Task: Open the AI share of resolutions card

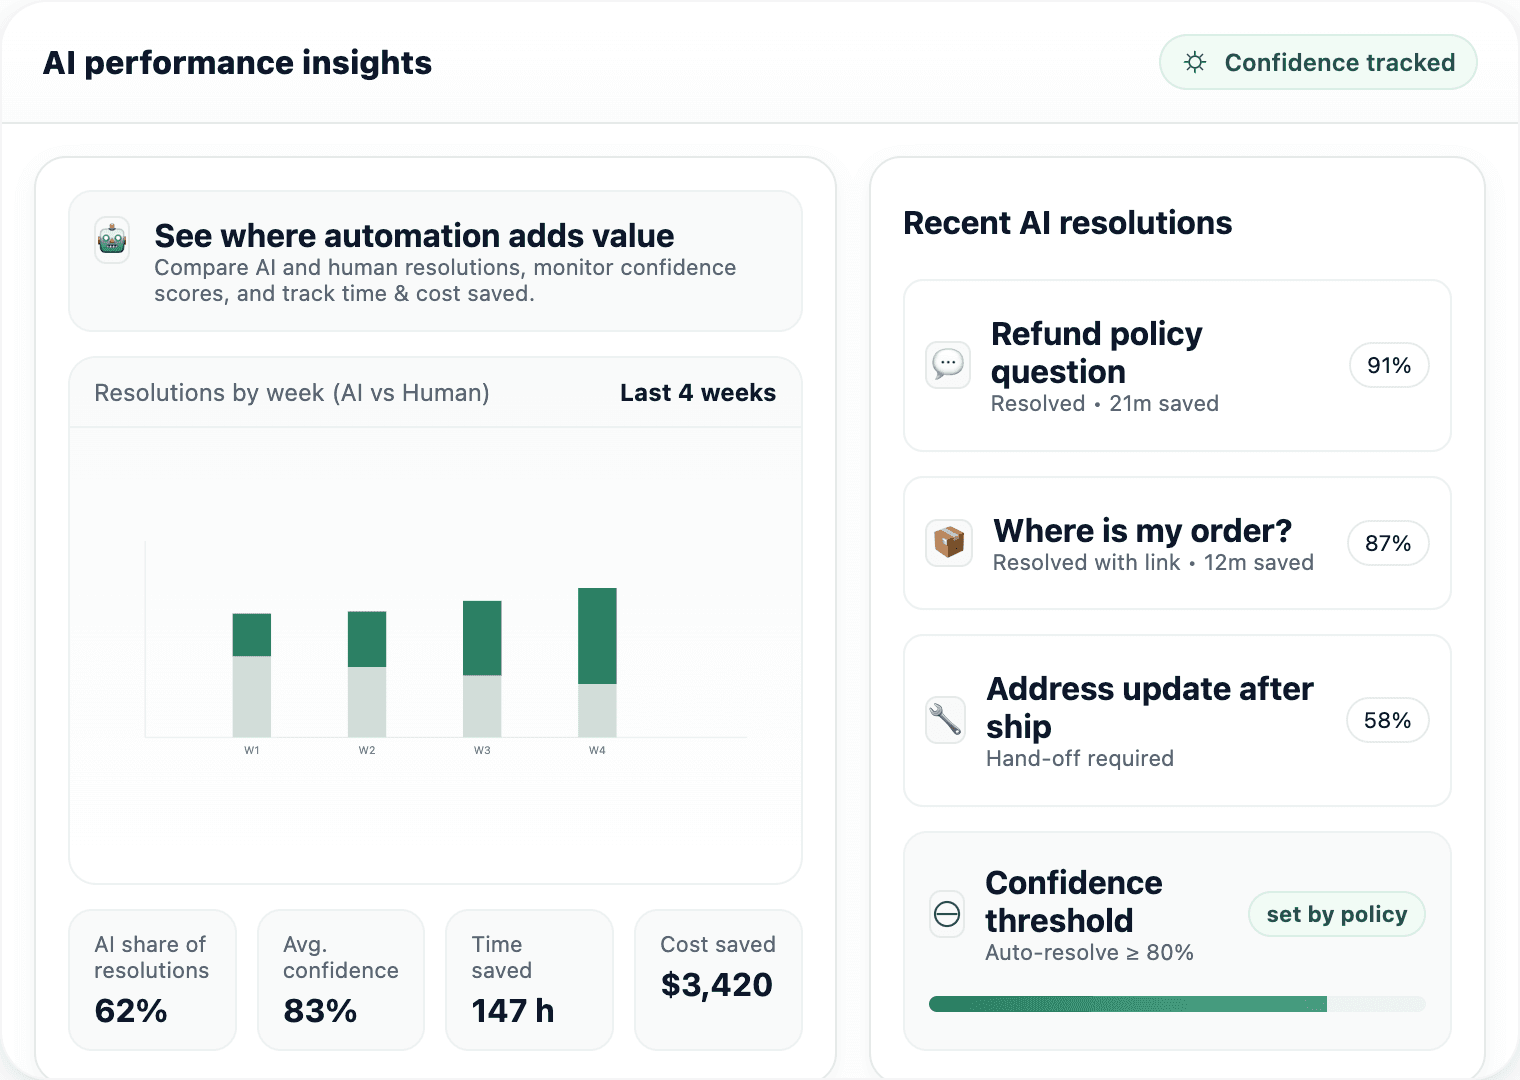Action: click(x=152, y=979)
